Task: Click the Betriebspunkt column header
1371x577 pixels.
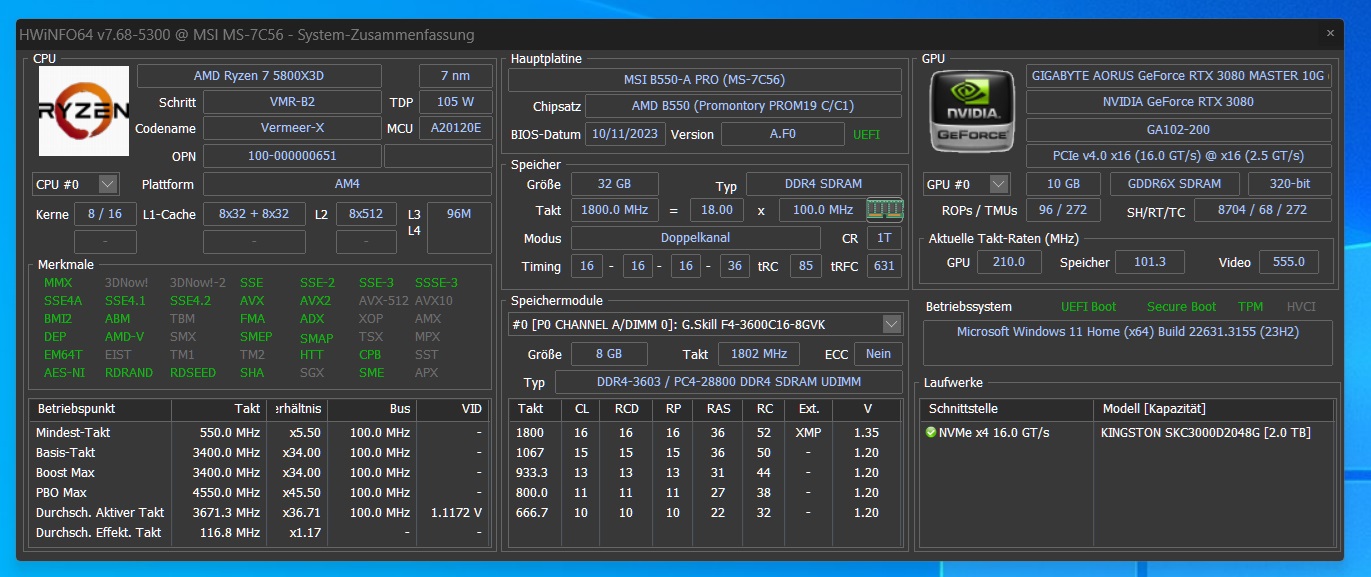Action: coord(101,409)
